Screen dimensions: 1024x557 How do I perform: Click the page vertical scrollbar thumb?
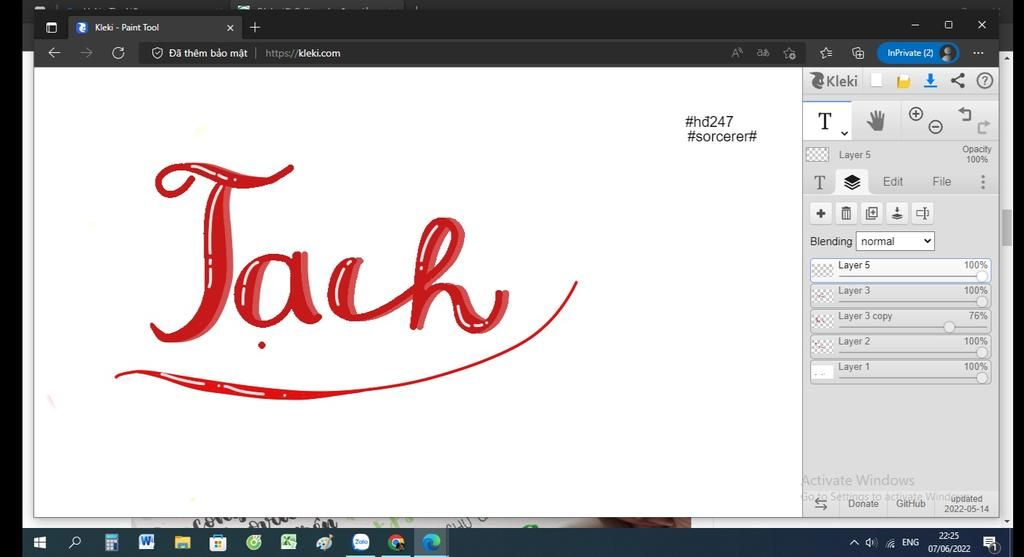(x=1006, y=228)
